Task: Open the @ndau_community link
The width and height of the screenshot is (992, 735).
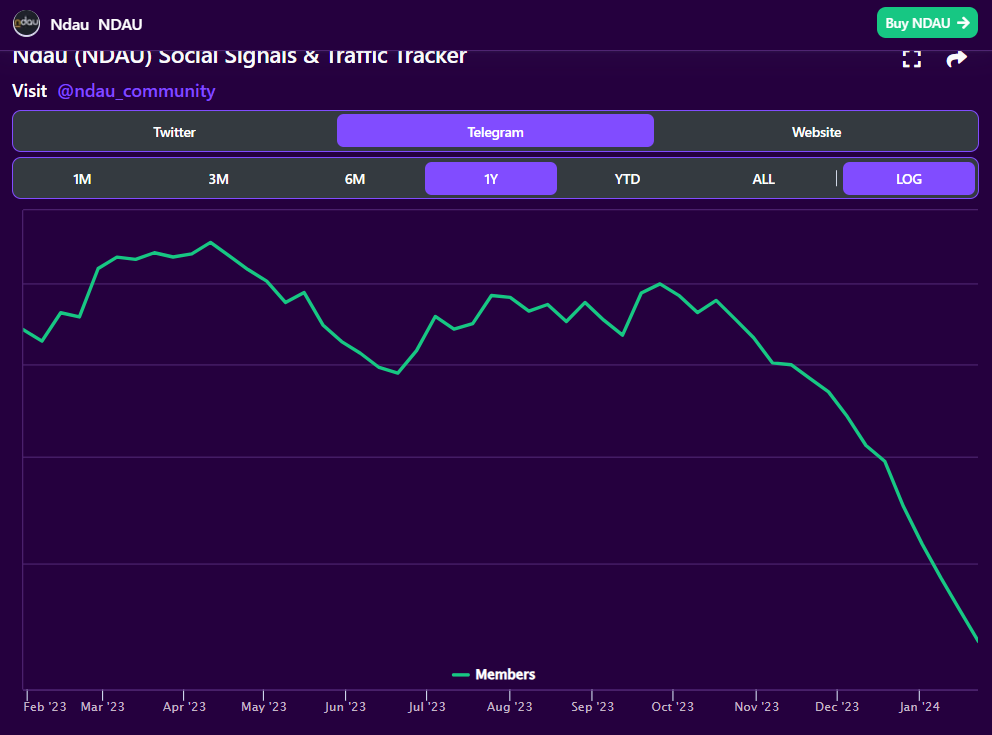Action: (136, 91)
